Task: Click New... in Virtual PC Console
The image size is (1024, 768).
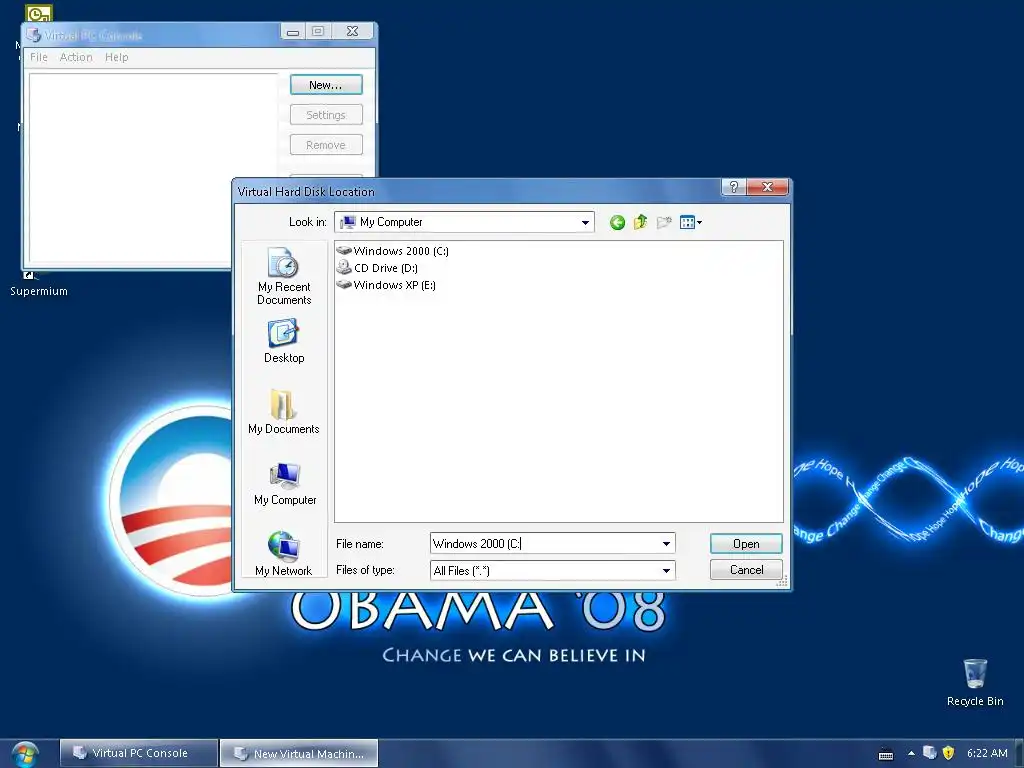Action: 326,85
